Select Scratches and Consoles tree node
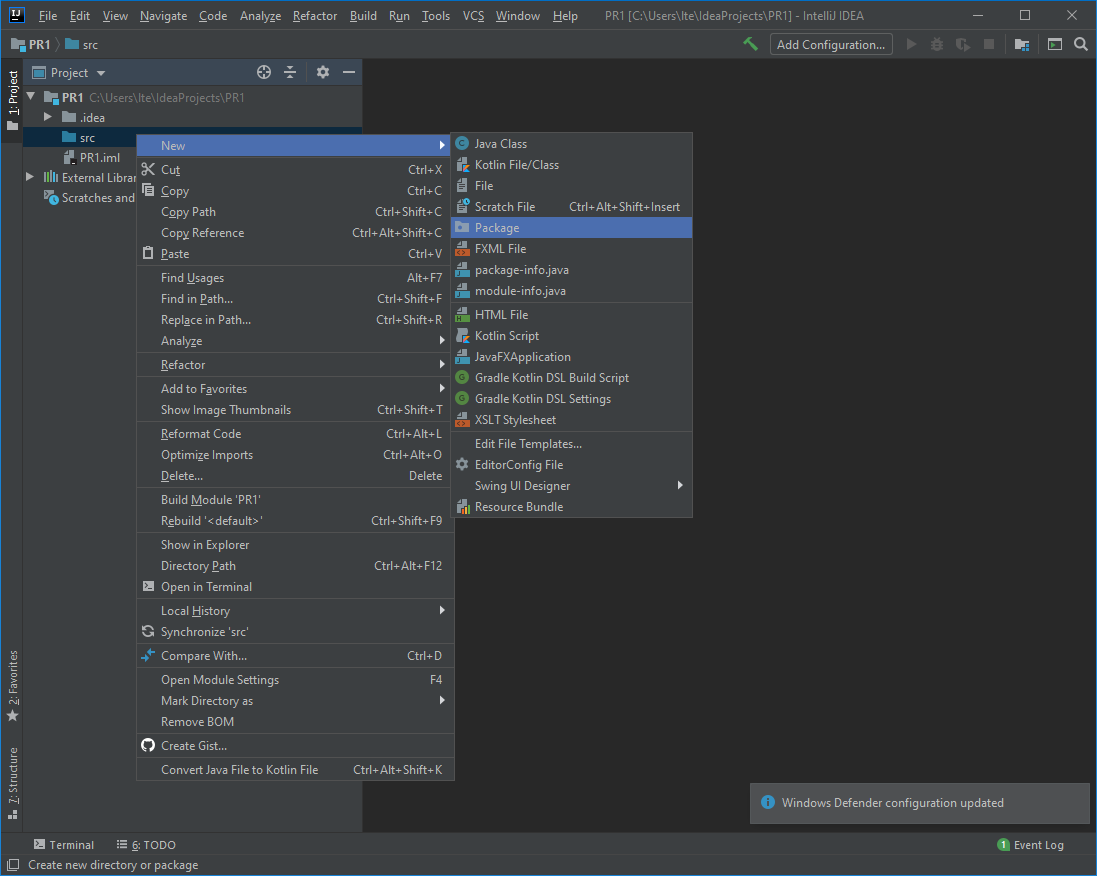This screenshot has height=876, width=1097. pos(90,197)
